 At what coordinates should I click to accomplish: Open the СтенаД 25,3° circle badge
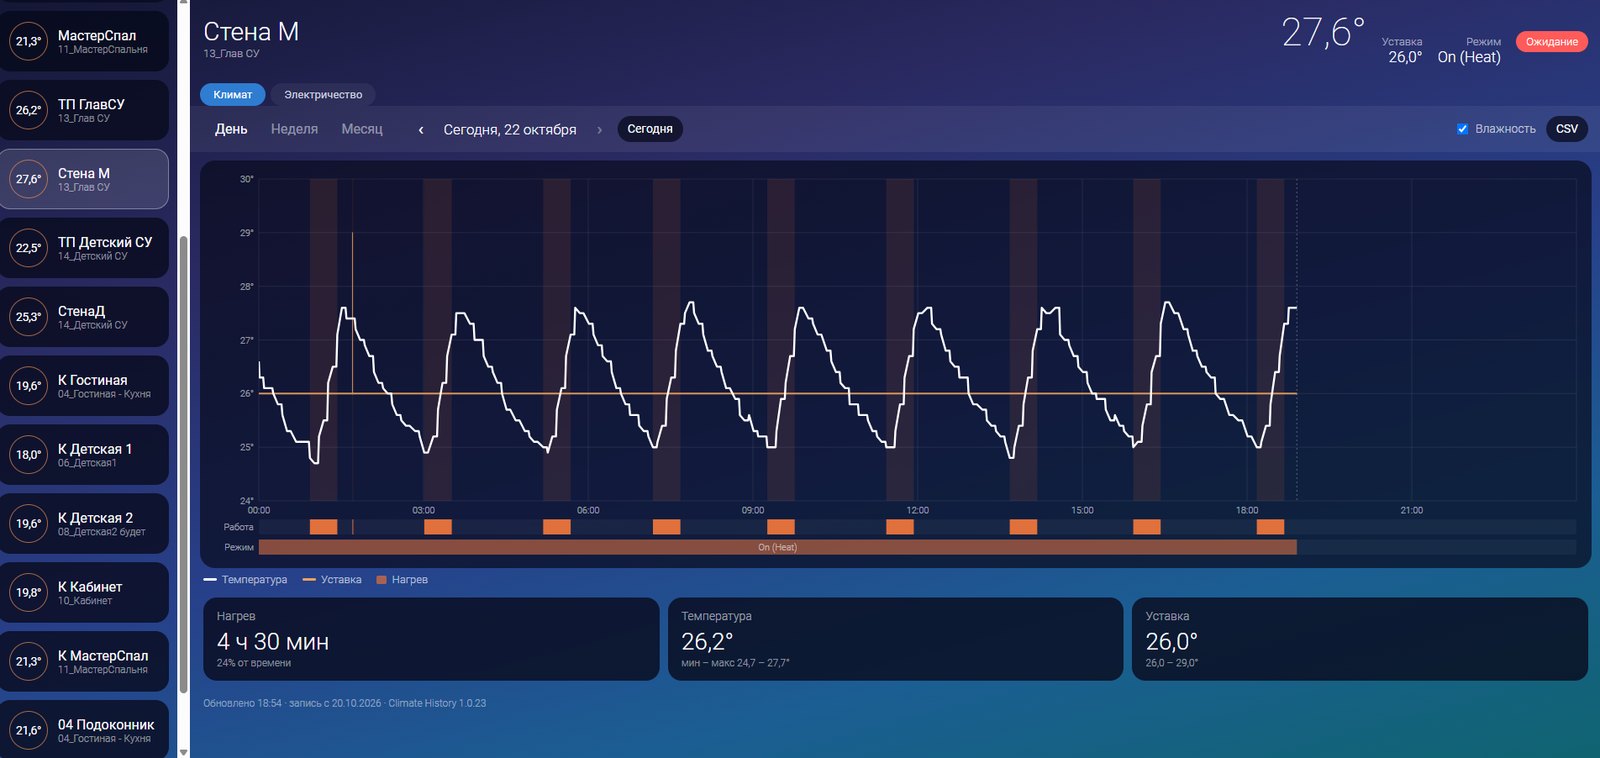[28, 317]
